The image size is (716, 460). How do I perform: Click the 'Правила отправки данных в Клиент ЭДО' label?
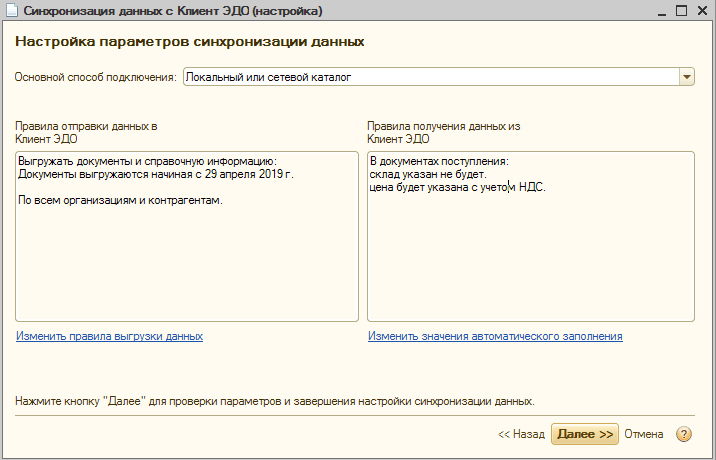coord(86,133)
